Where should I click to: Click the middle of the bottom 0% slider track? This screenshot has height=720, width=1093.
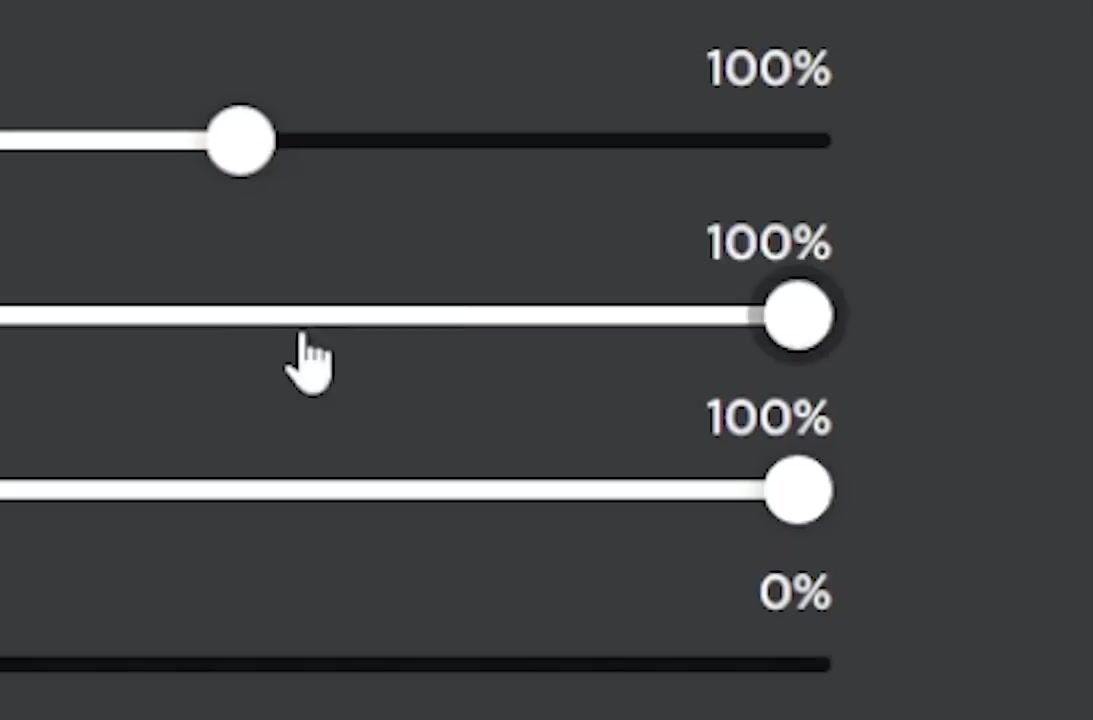tap(415, 664)
